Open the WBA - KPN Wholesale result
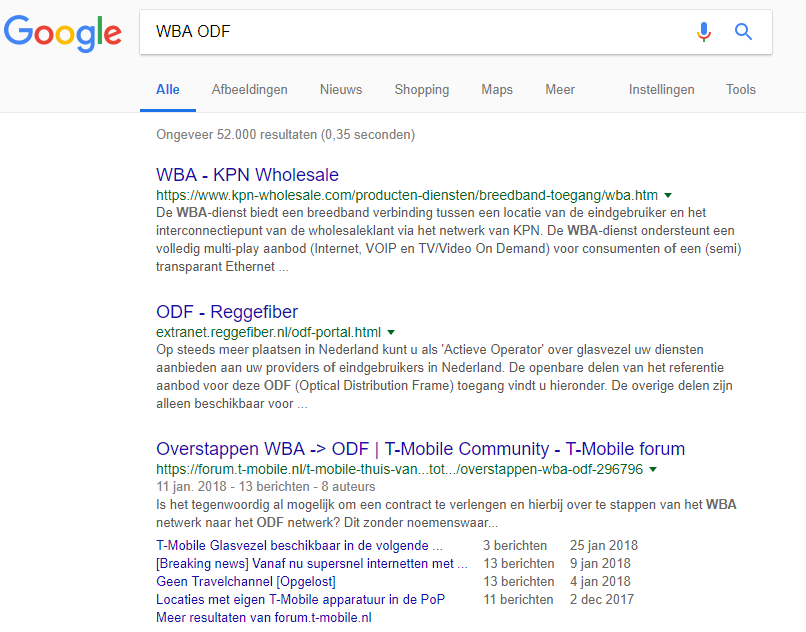806x632 pixels. 247,175
